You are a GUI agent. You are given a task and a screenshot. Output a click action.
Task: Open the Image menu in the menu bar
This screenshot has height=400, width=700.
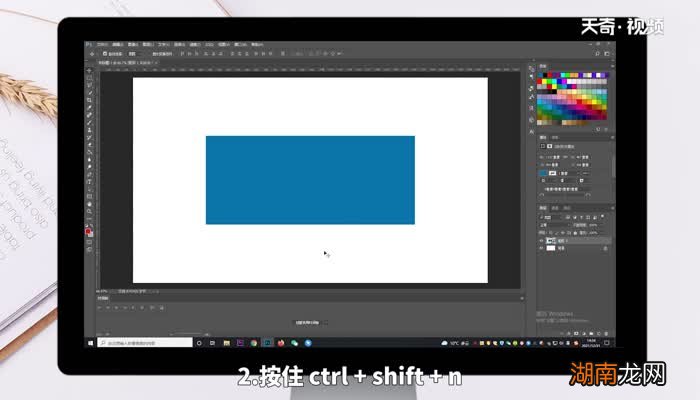[x=132, y=45]
